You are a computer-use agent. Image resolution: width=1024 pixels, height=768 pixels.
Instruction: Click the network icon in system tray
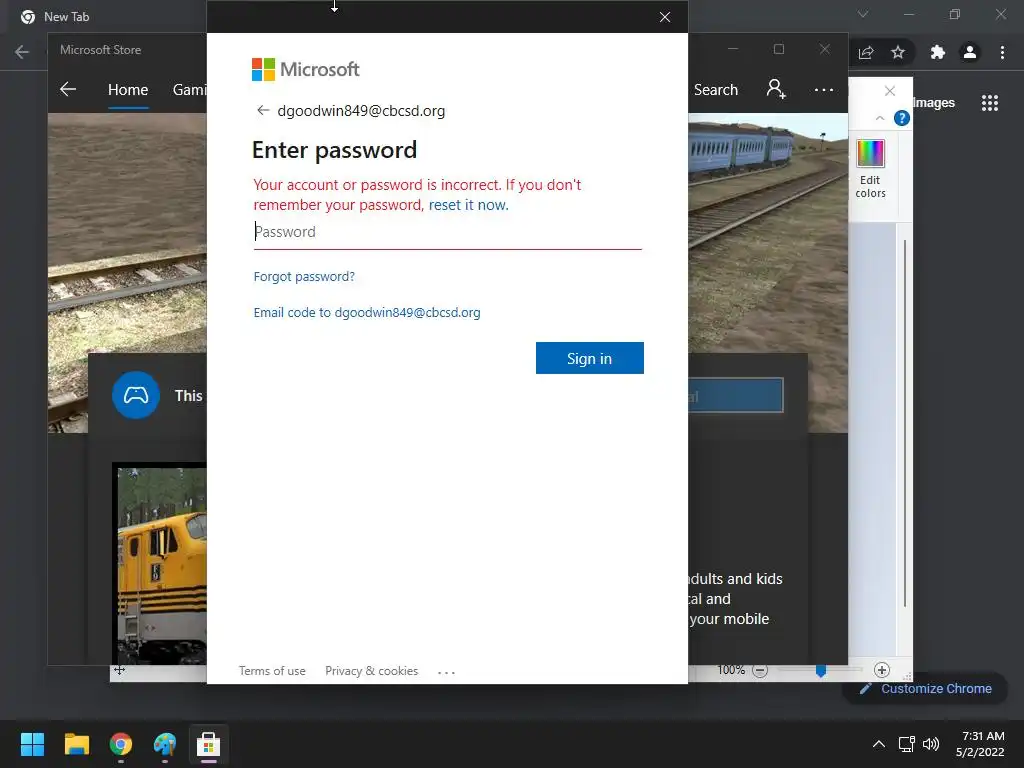[906, 744]
